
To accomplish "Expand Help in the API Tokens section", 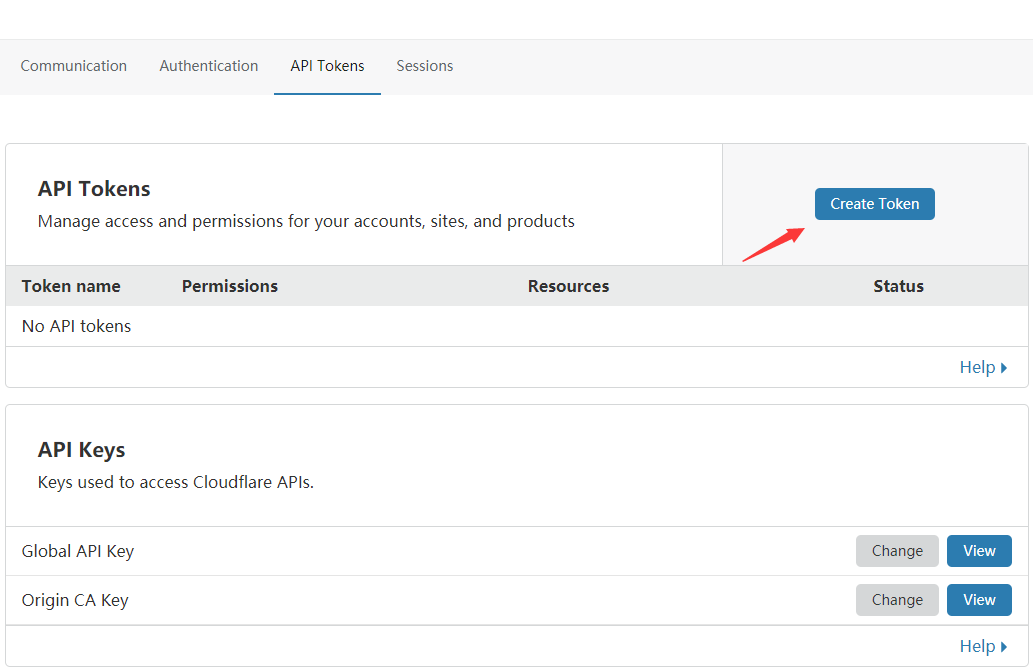I will click(983, 367).
